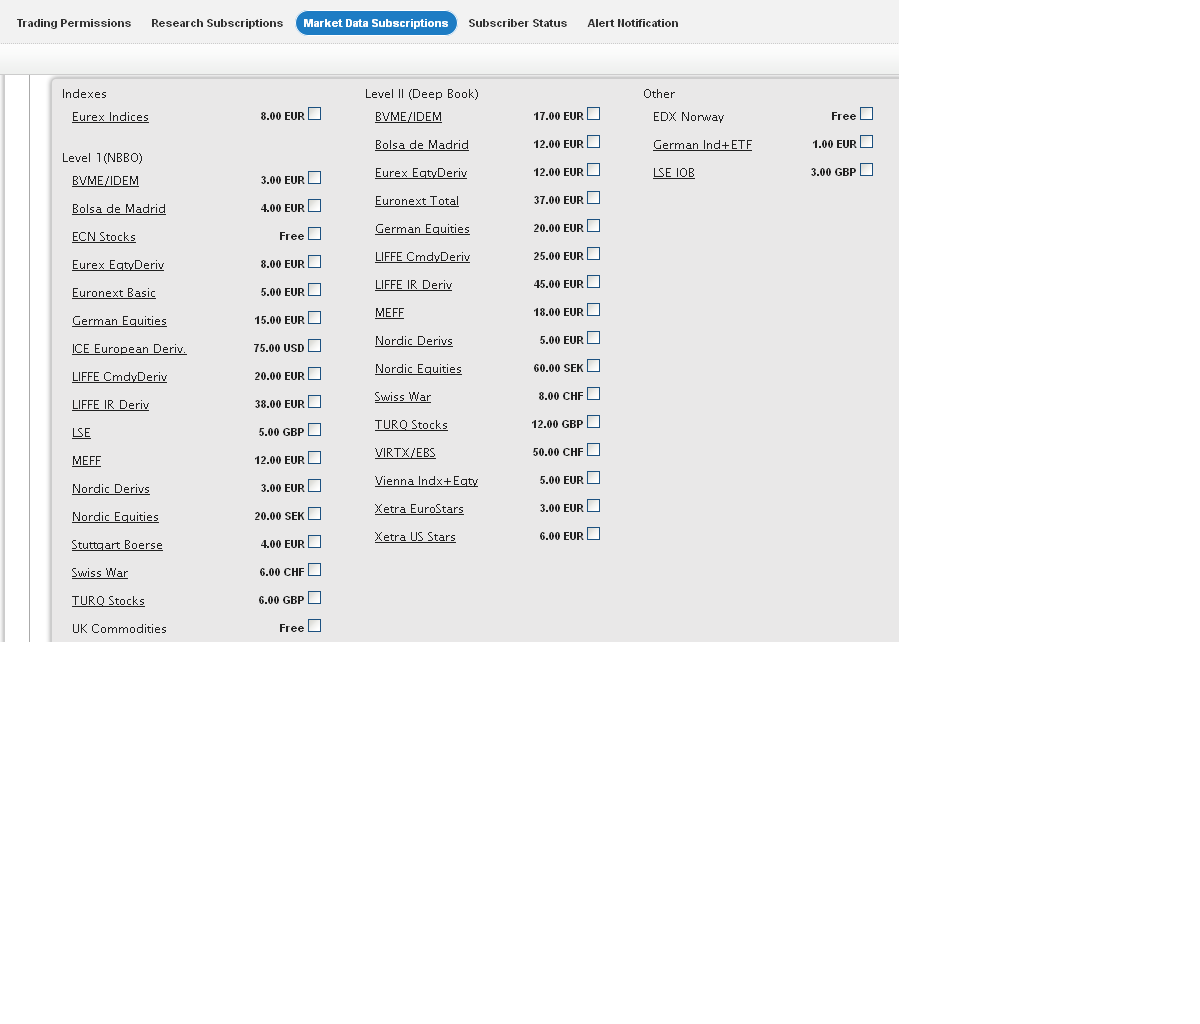Click the Stuttgart Boerse link
This screenshot has width=1200, height=1024.
pos(117,545)
